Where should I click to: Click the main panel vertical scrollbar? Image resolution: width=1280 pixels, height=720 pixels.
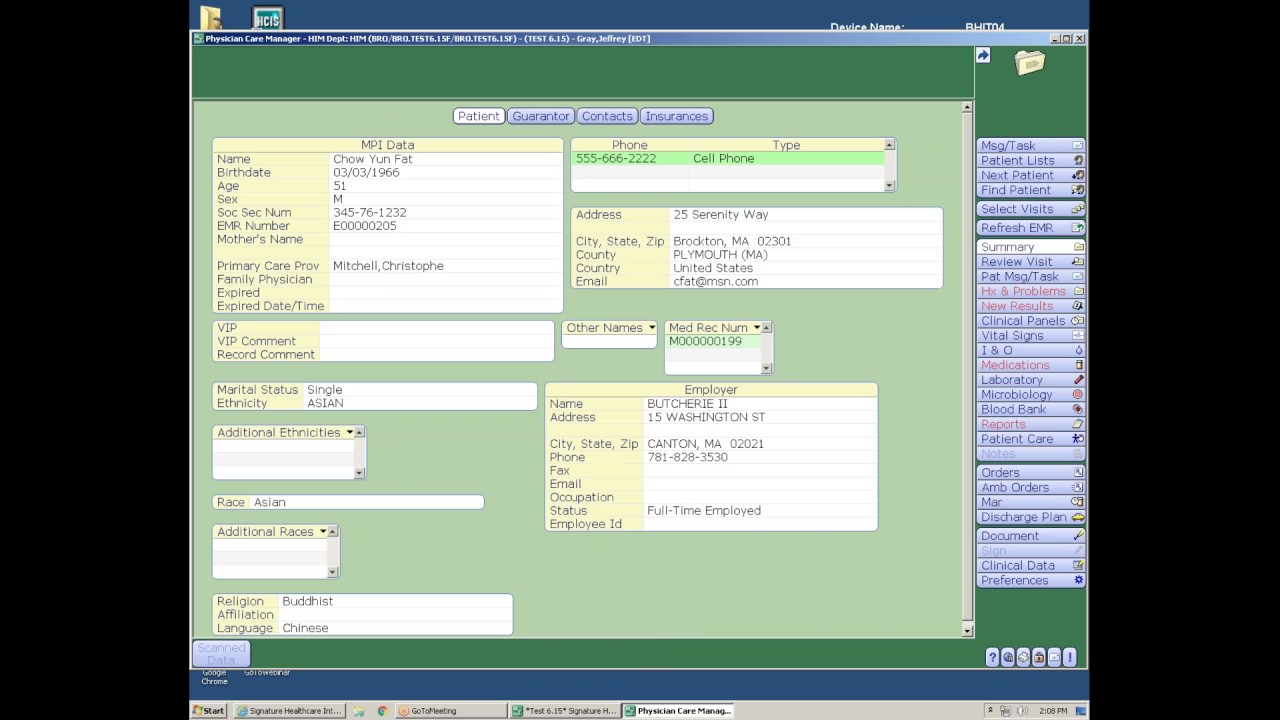point(967,368)
